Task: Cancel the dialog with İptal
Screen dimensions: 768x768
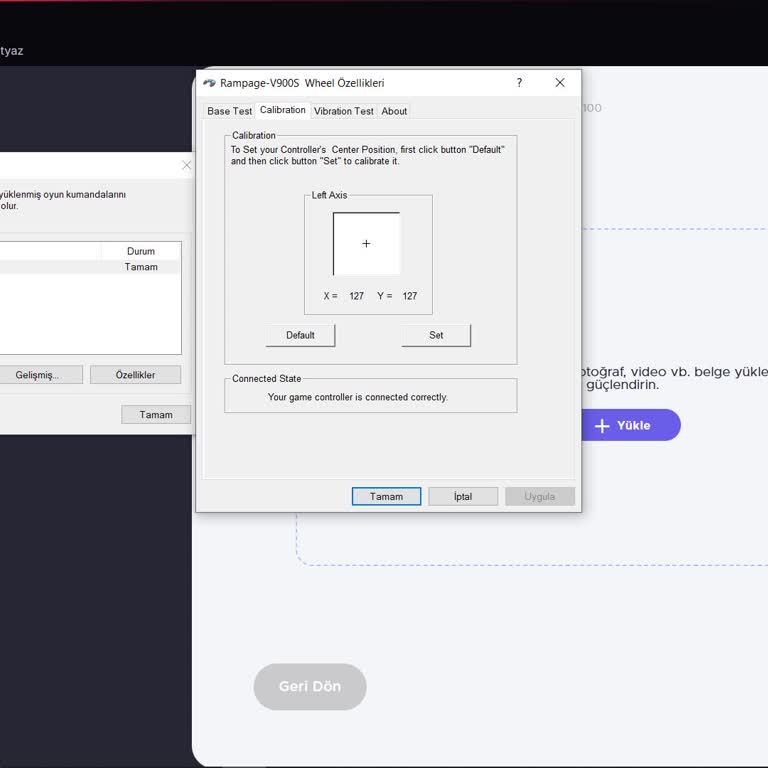Action: pyautogui.click(x=463, y=496)
